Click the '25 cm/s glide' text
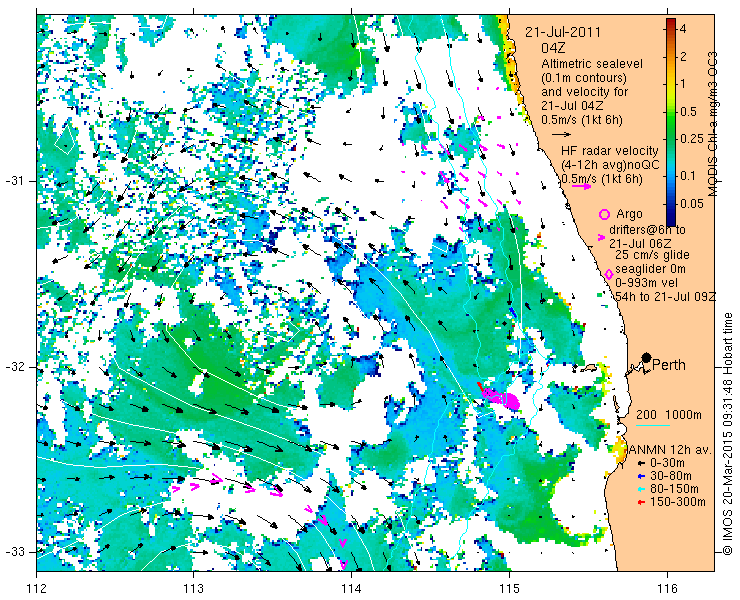Screen dimensions: 740x600 [x=653, y=255]
